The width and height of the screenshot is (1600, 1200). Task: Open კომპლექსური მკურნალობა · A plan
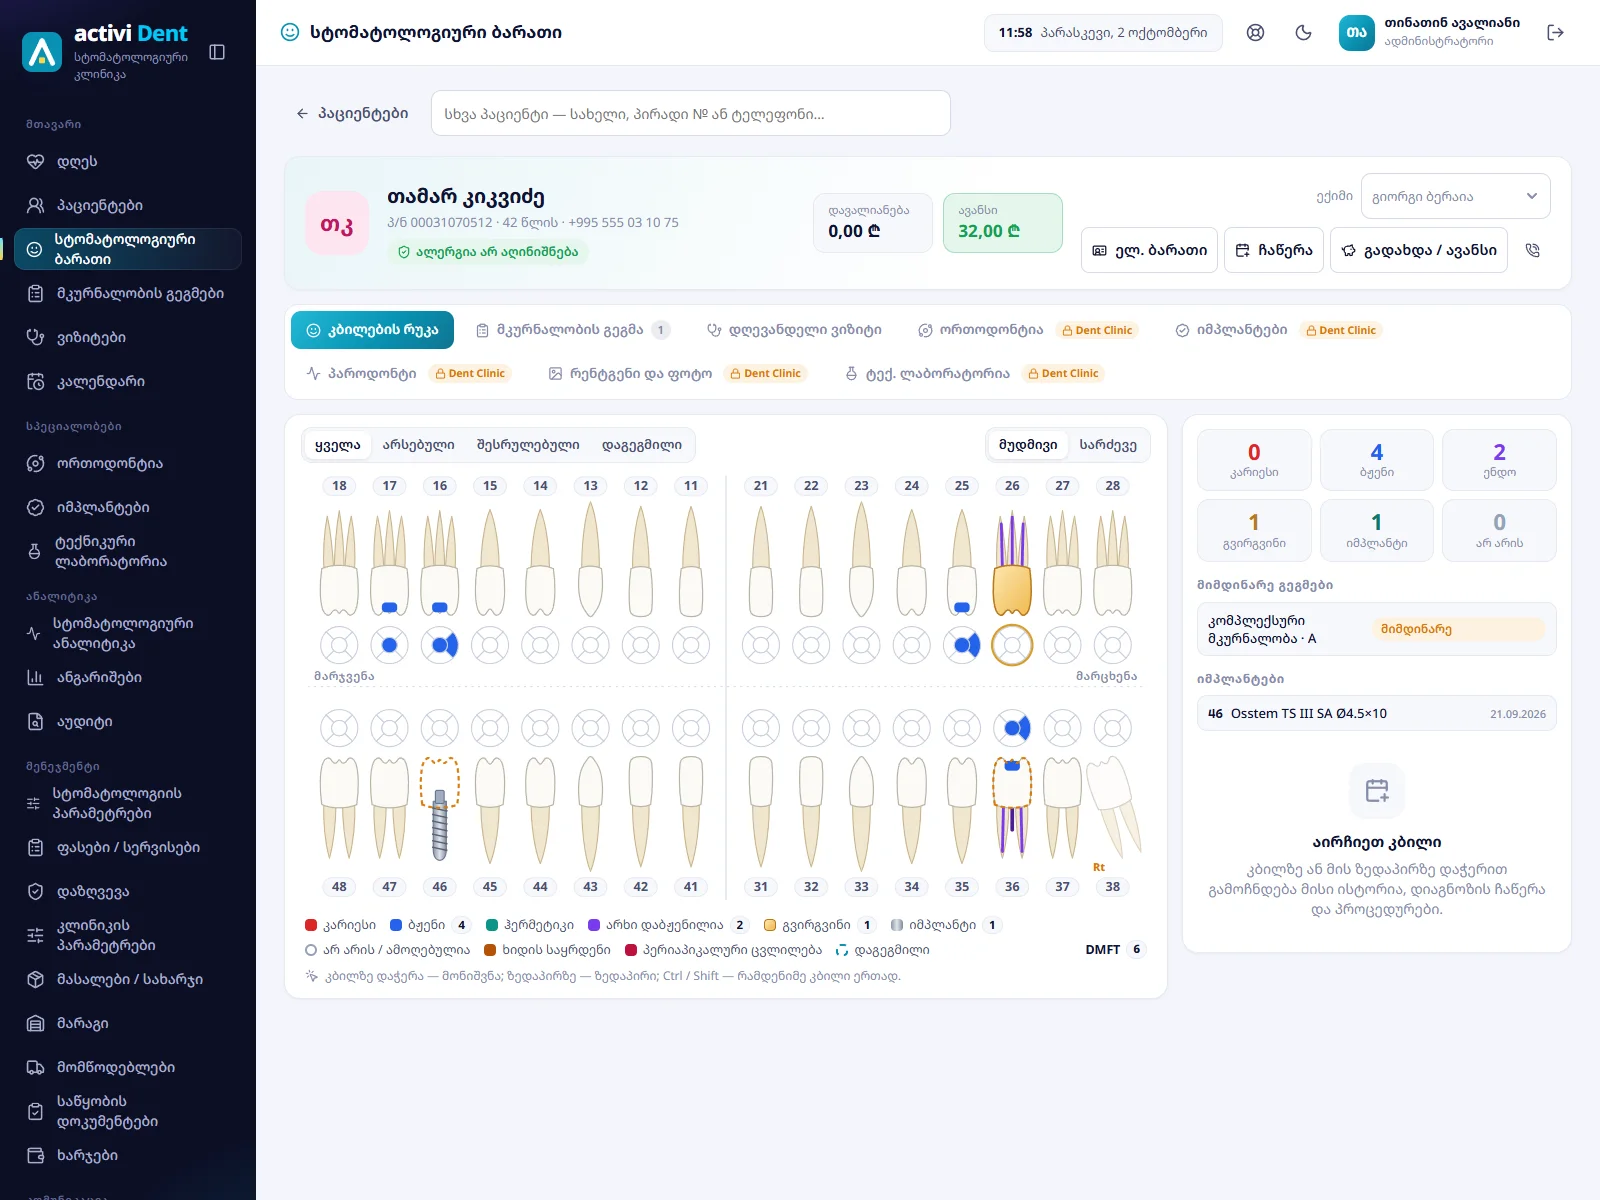1377,629
